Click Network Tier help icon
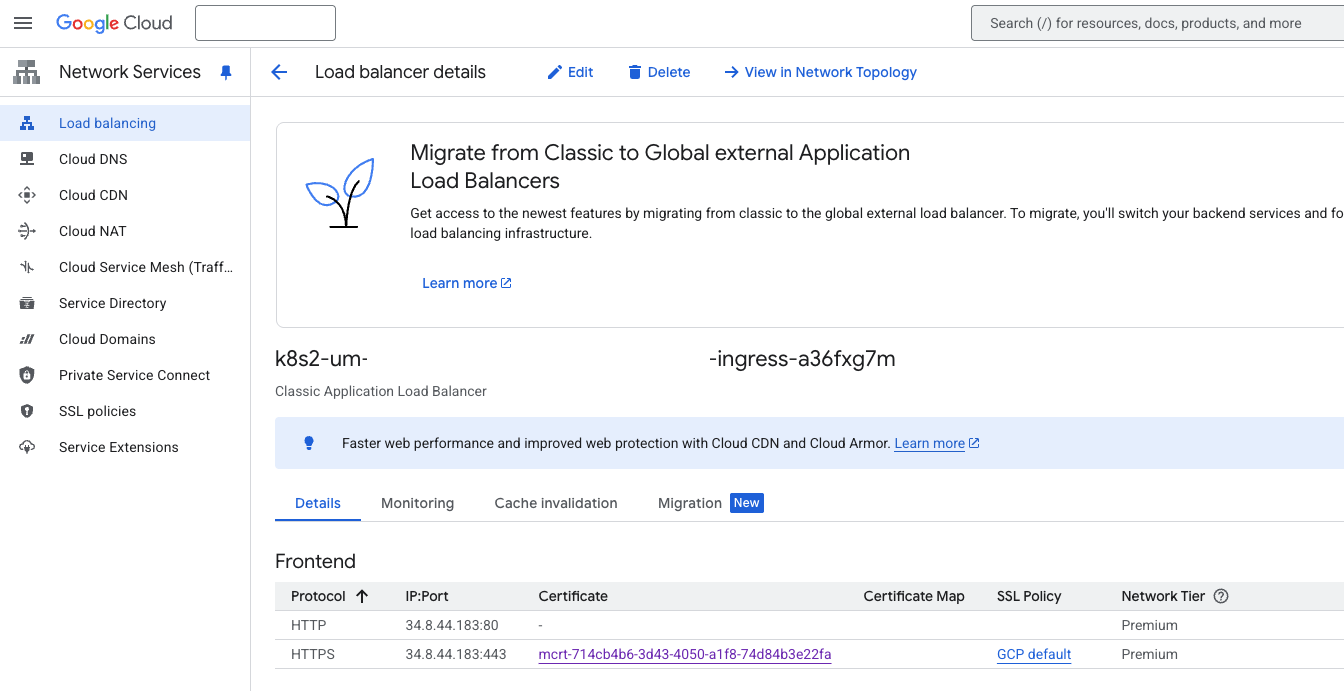 click(x=1221, y=596)
